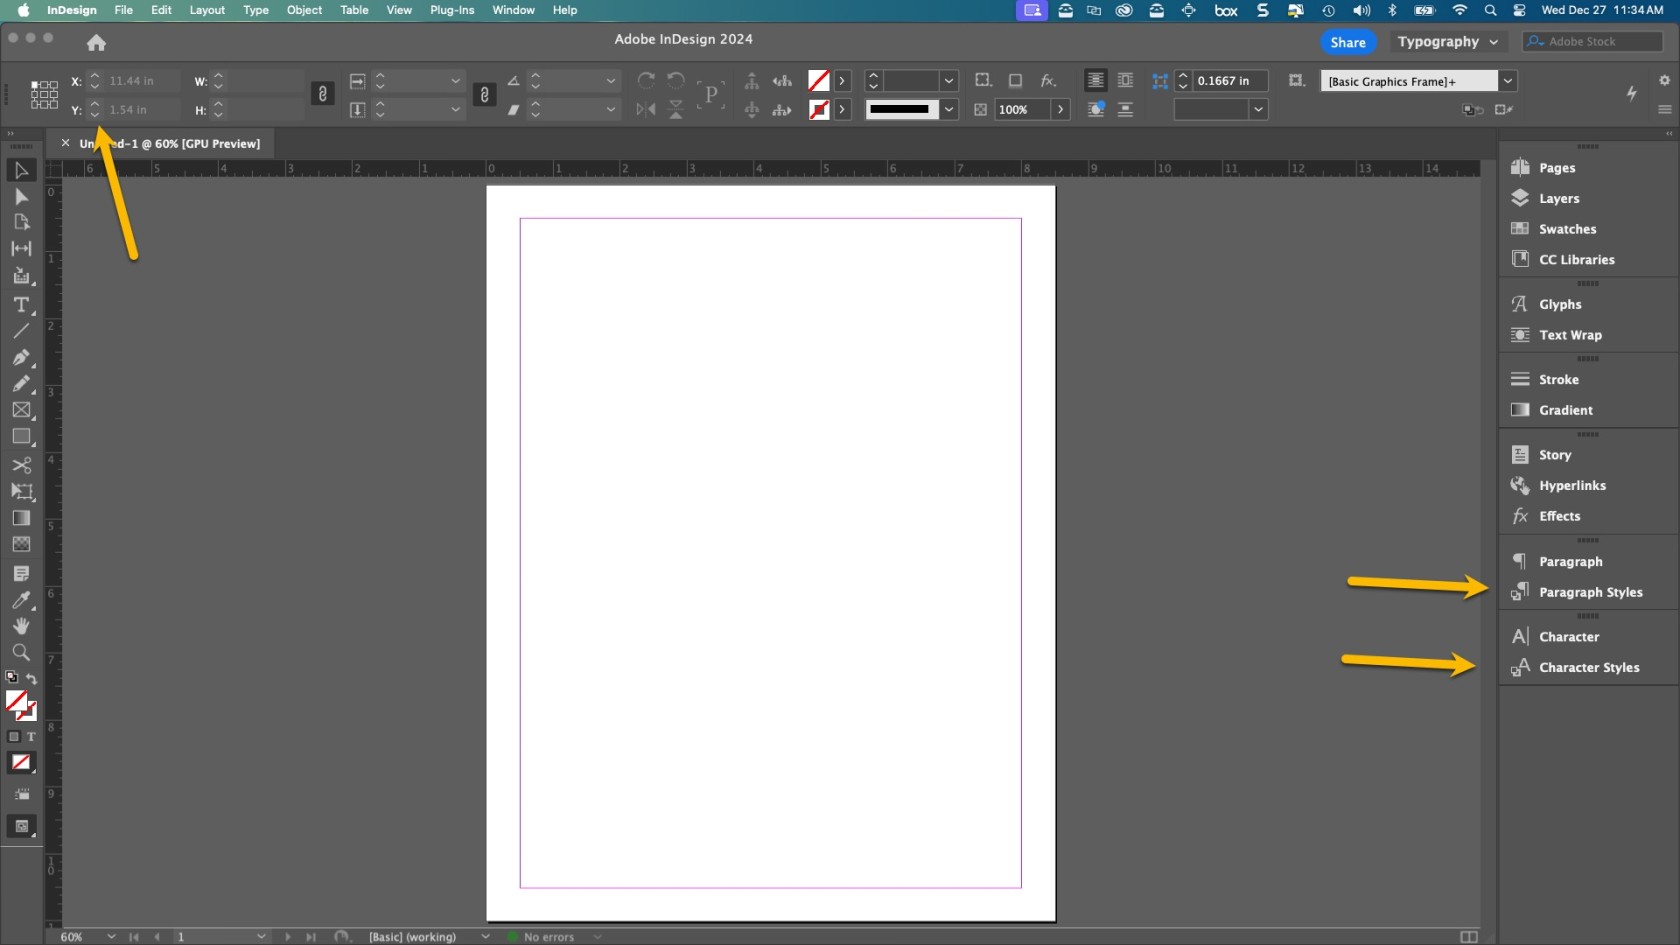Click the fill color swatch in control bar
Screen dimensions: 1680x945
point(818,80)
